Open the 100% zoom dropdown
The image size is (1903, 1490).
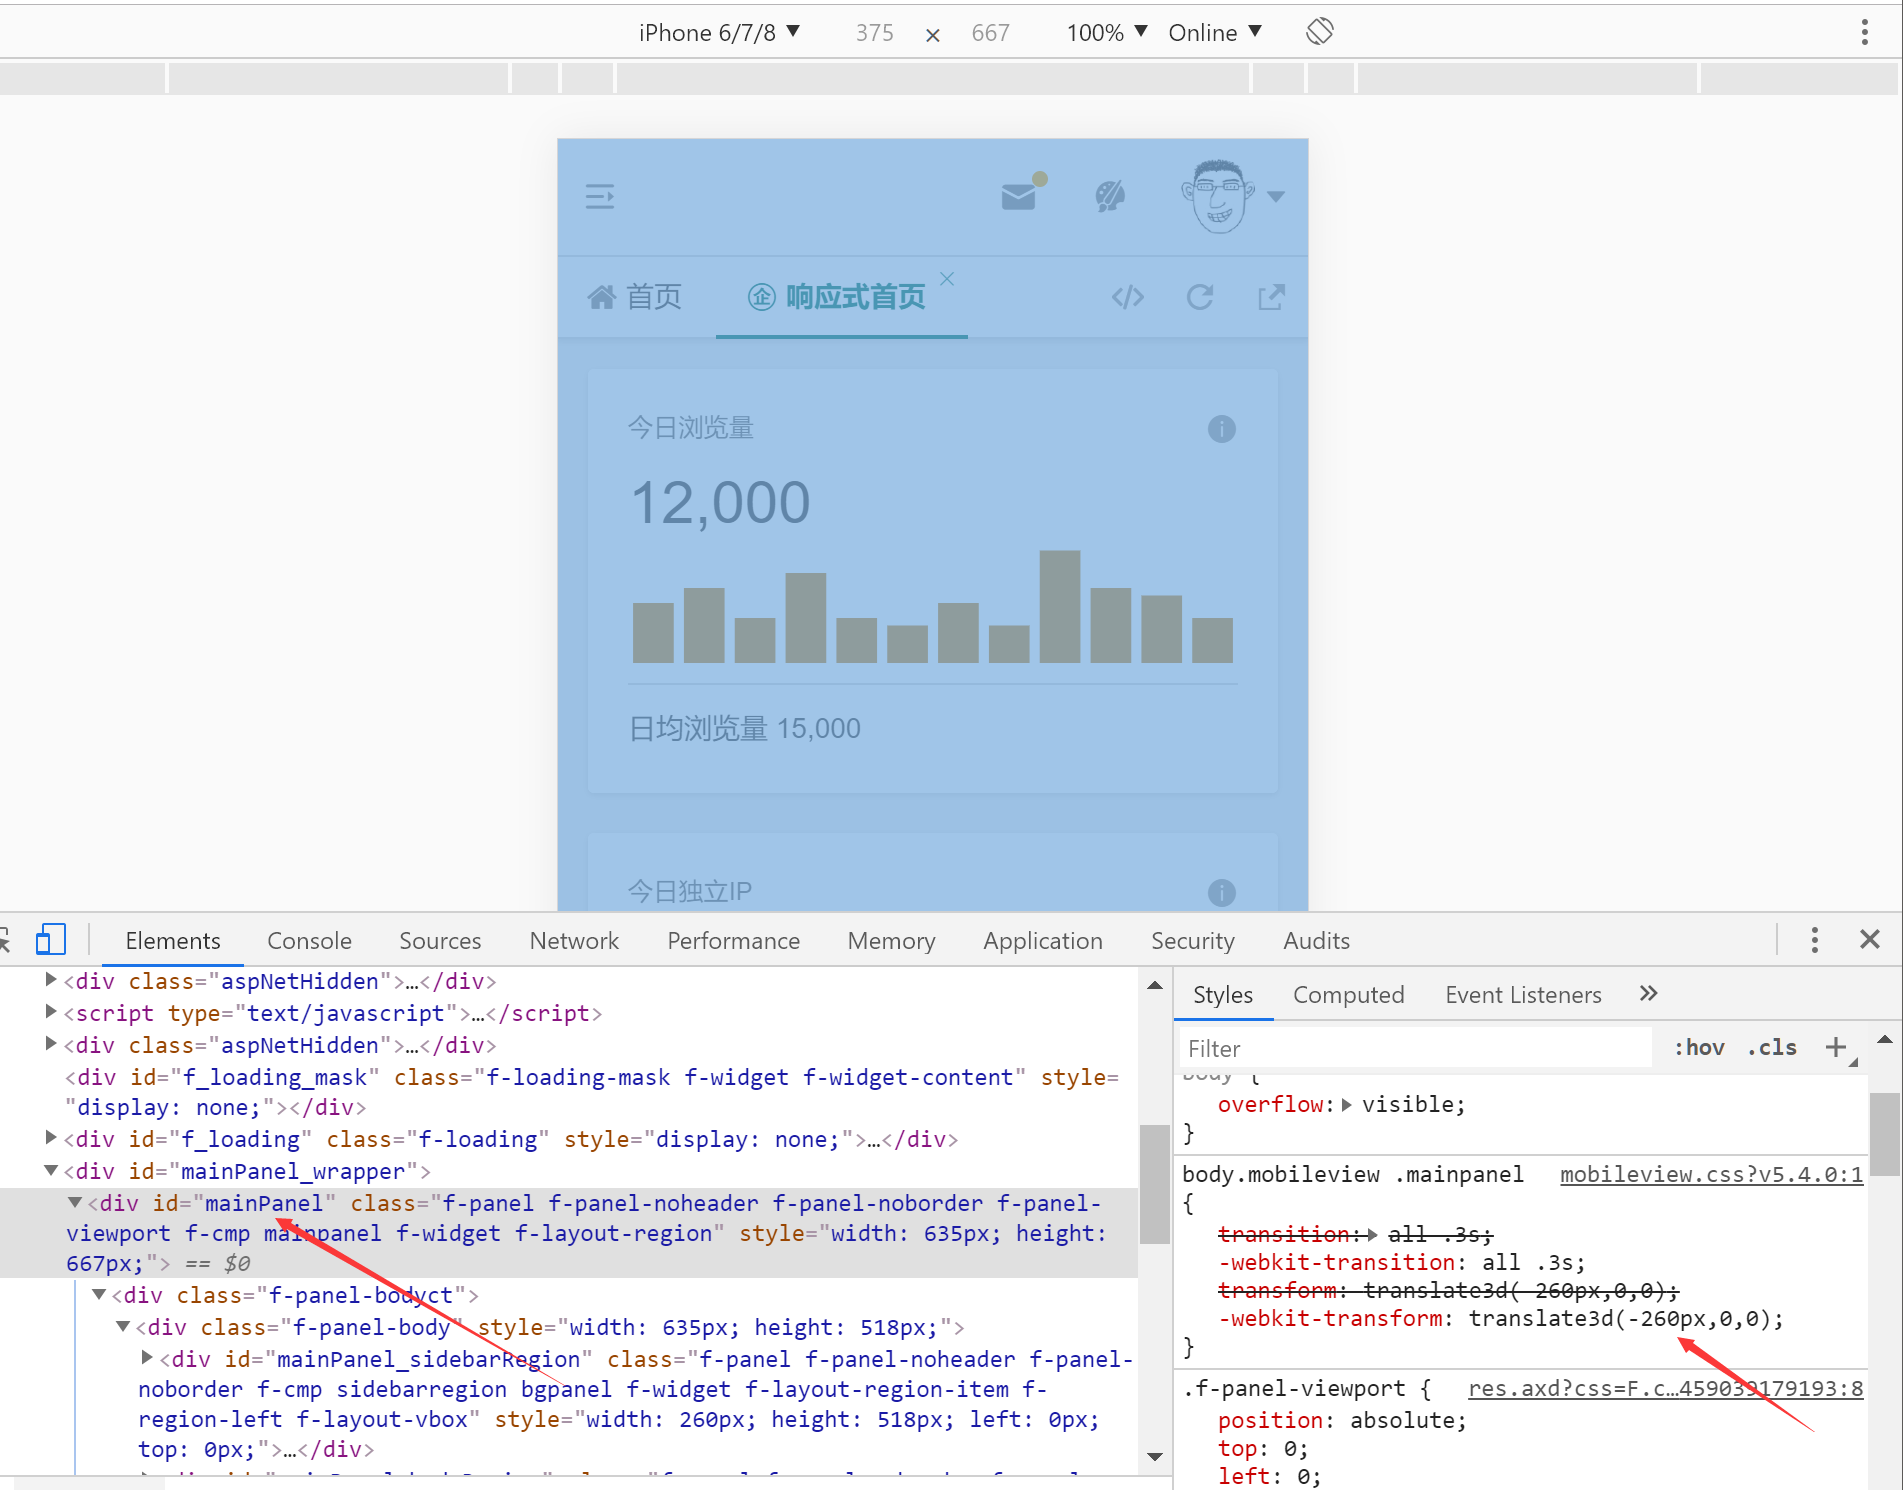(1106, 33)
